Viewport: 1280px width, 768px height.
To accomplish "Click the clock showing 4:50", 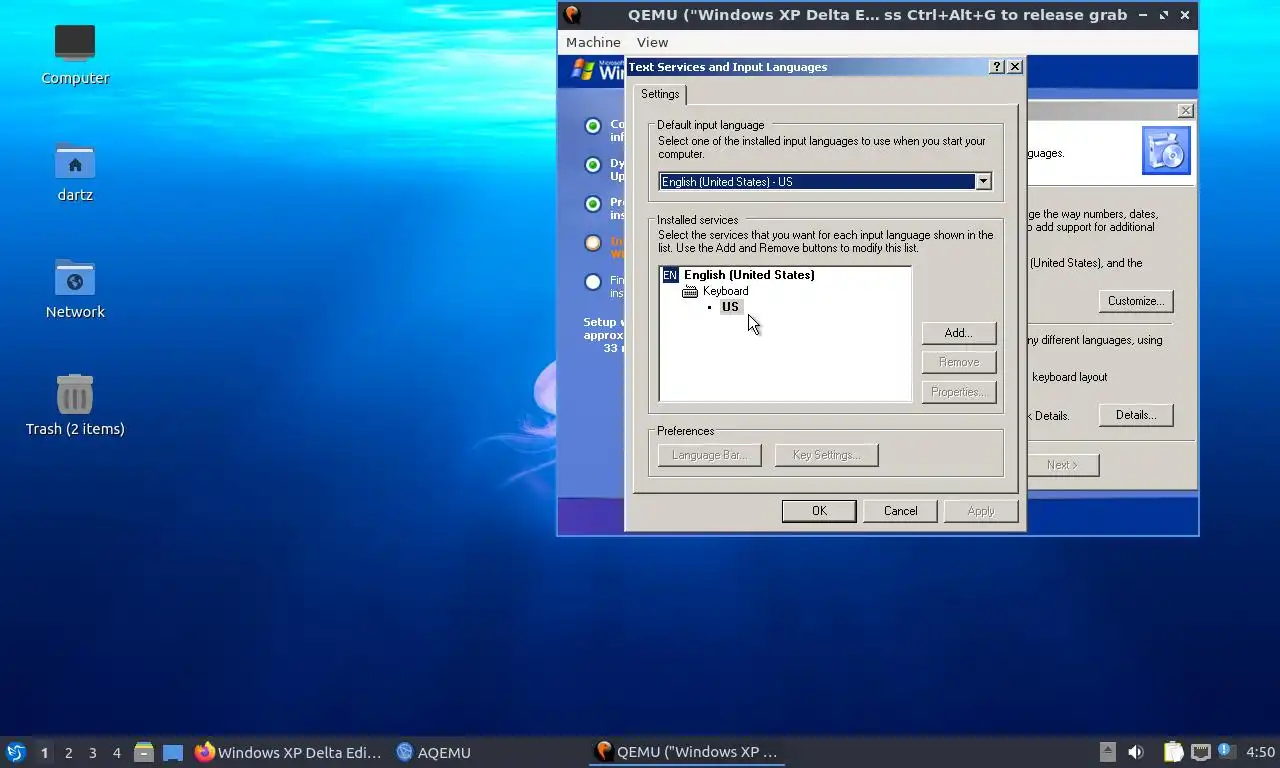I will point(1260,752).
